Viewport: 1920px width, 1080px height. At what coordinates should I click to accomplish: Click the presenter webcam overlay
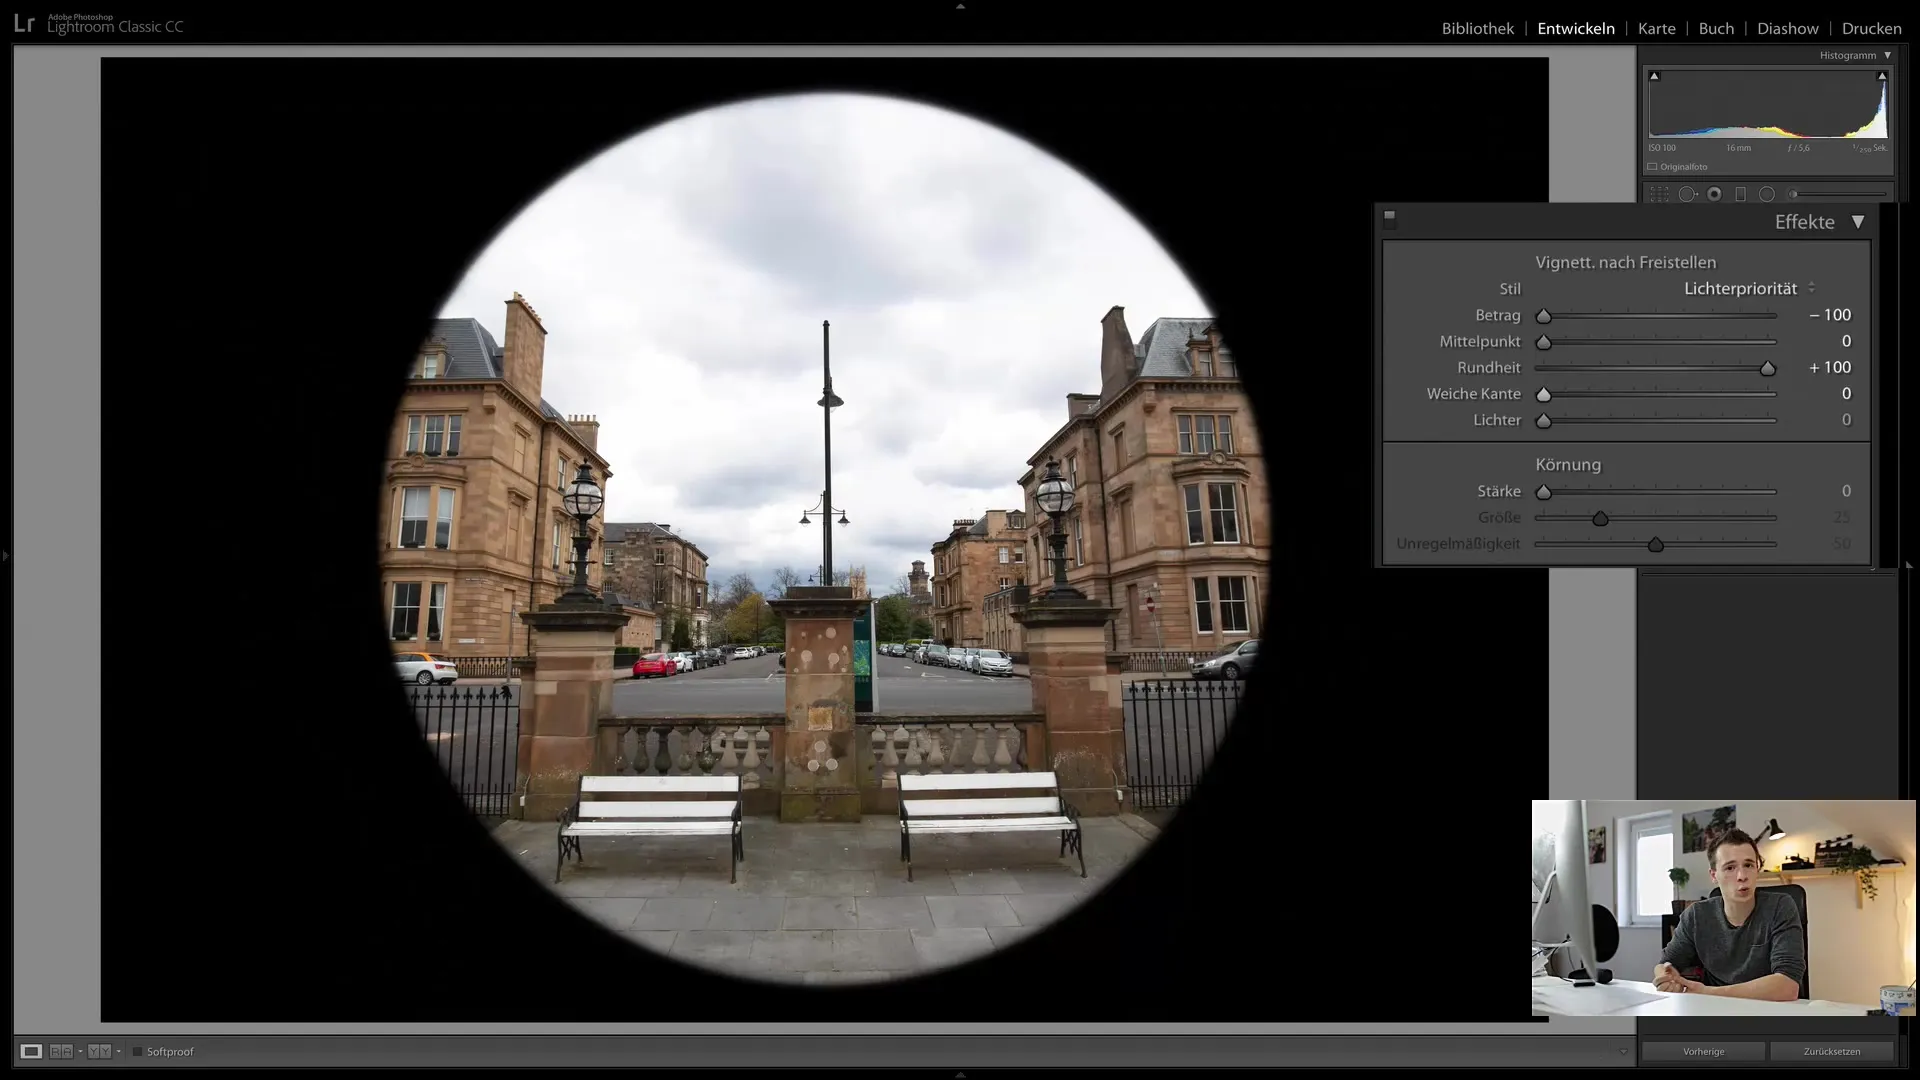(x=1723, y=908)
